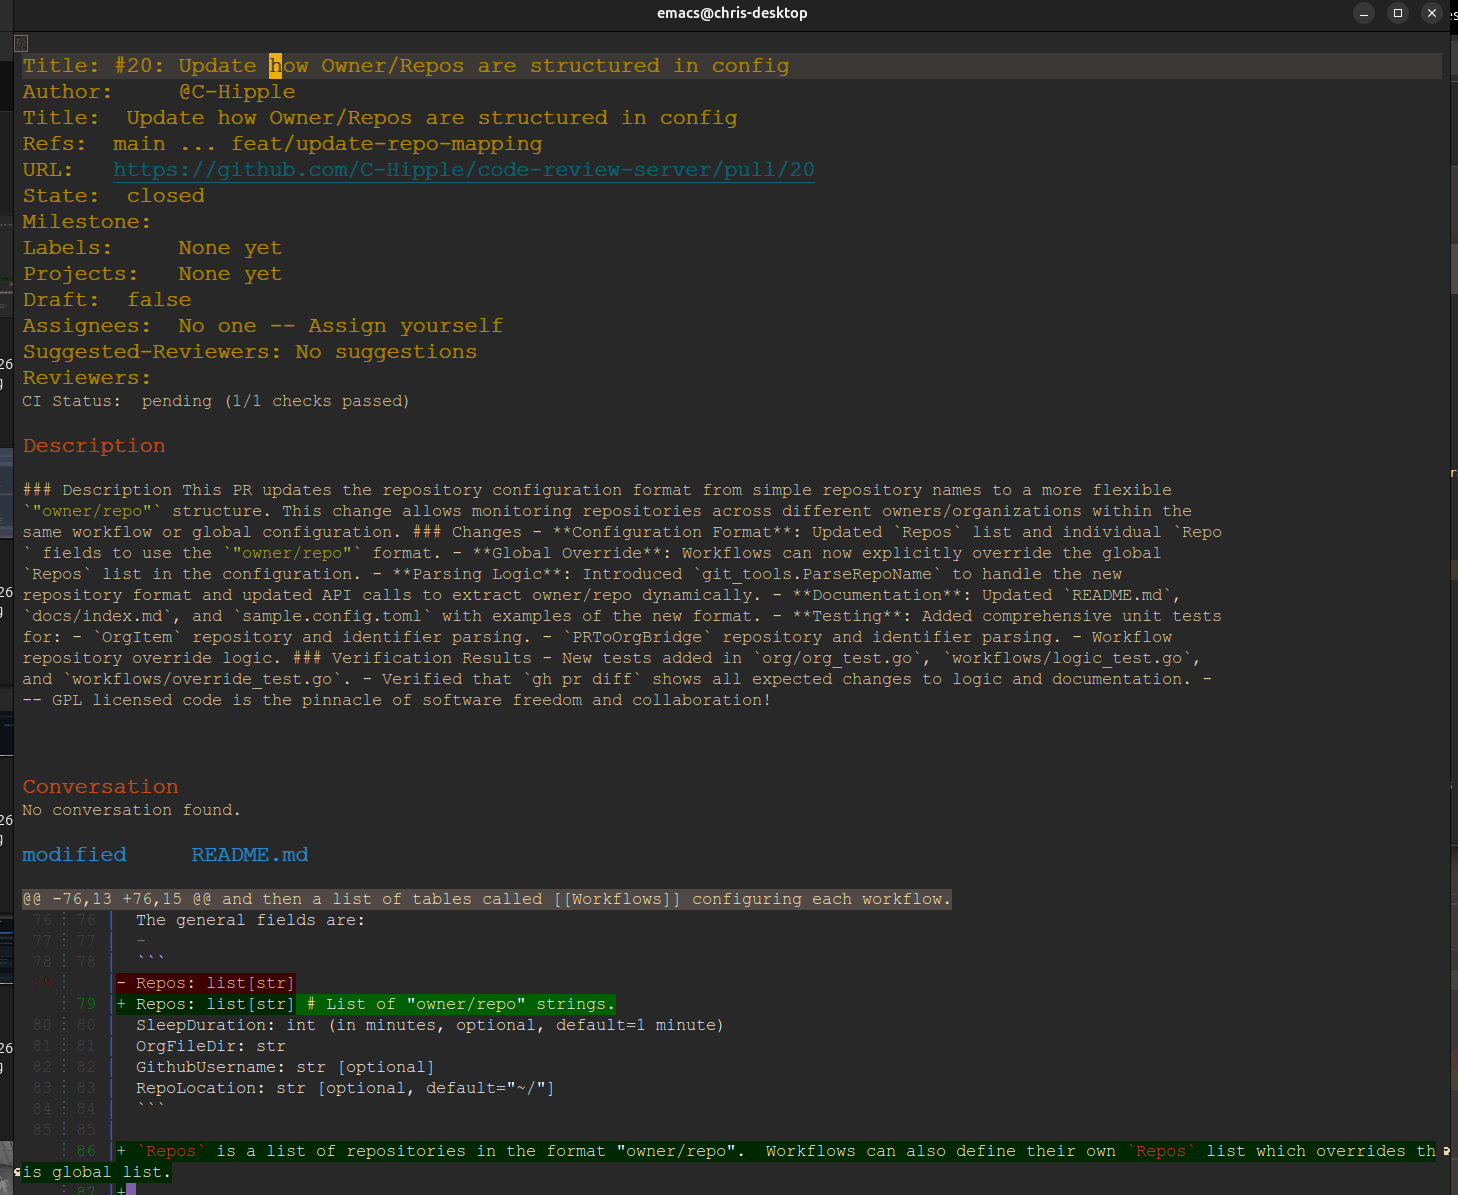Image resolution: width=1458 pixels, height=1195 pixels.
Task: Click the @@ -76,13 +76,15 @@ hunk header
Action: click(x=486, y=899)
